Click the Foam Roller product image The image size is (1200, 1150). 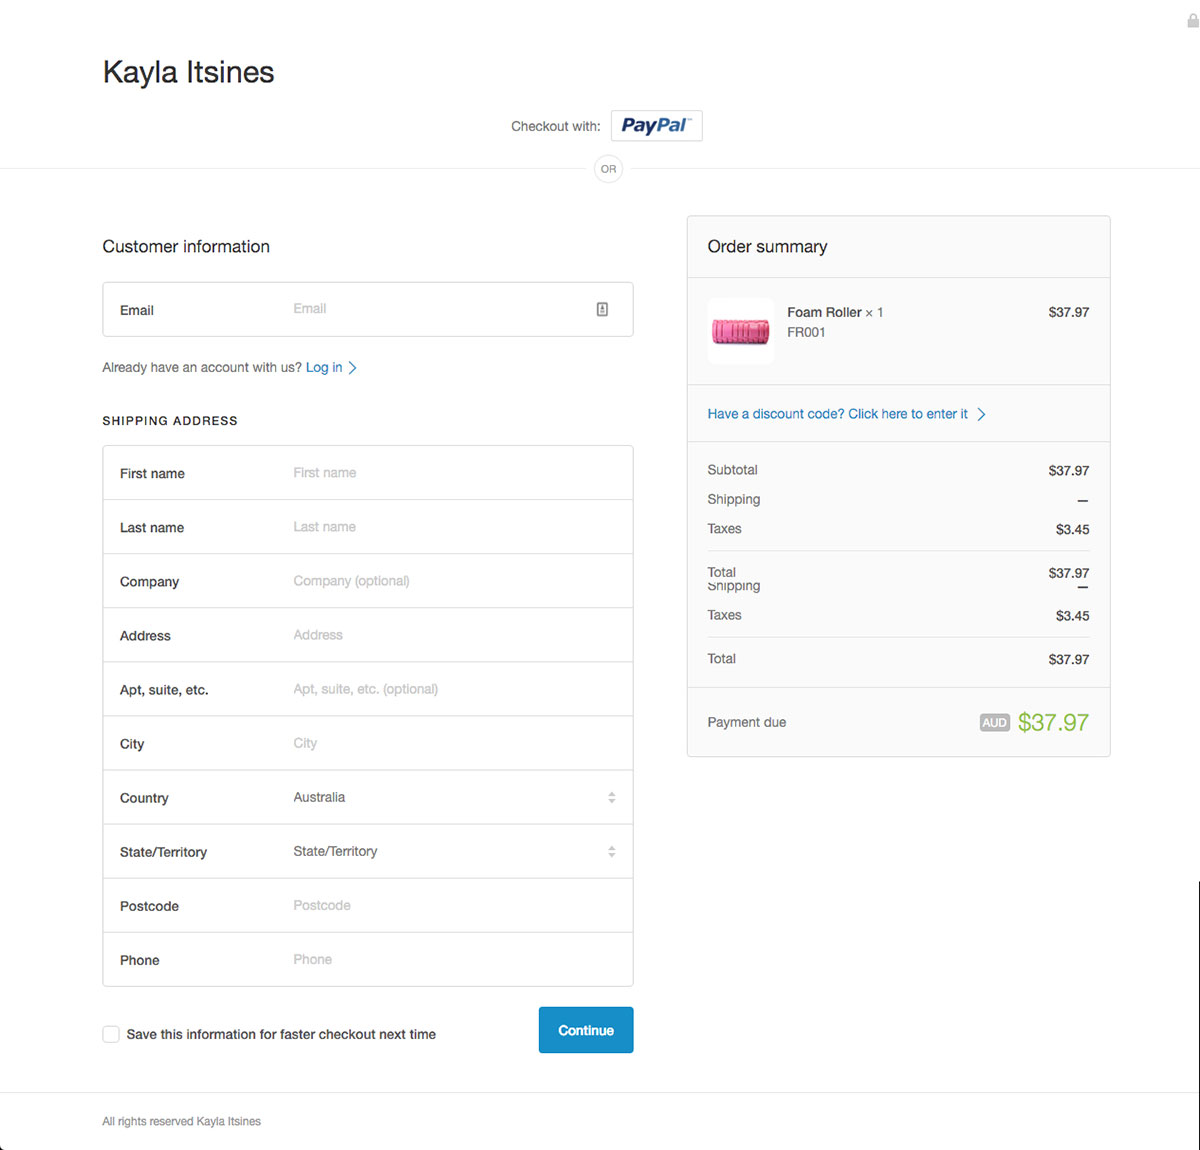[x=741, y=331]
